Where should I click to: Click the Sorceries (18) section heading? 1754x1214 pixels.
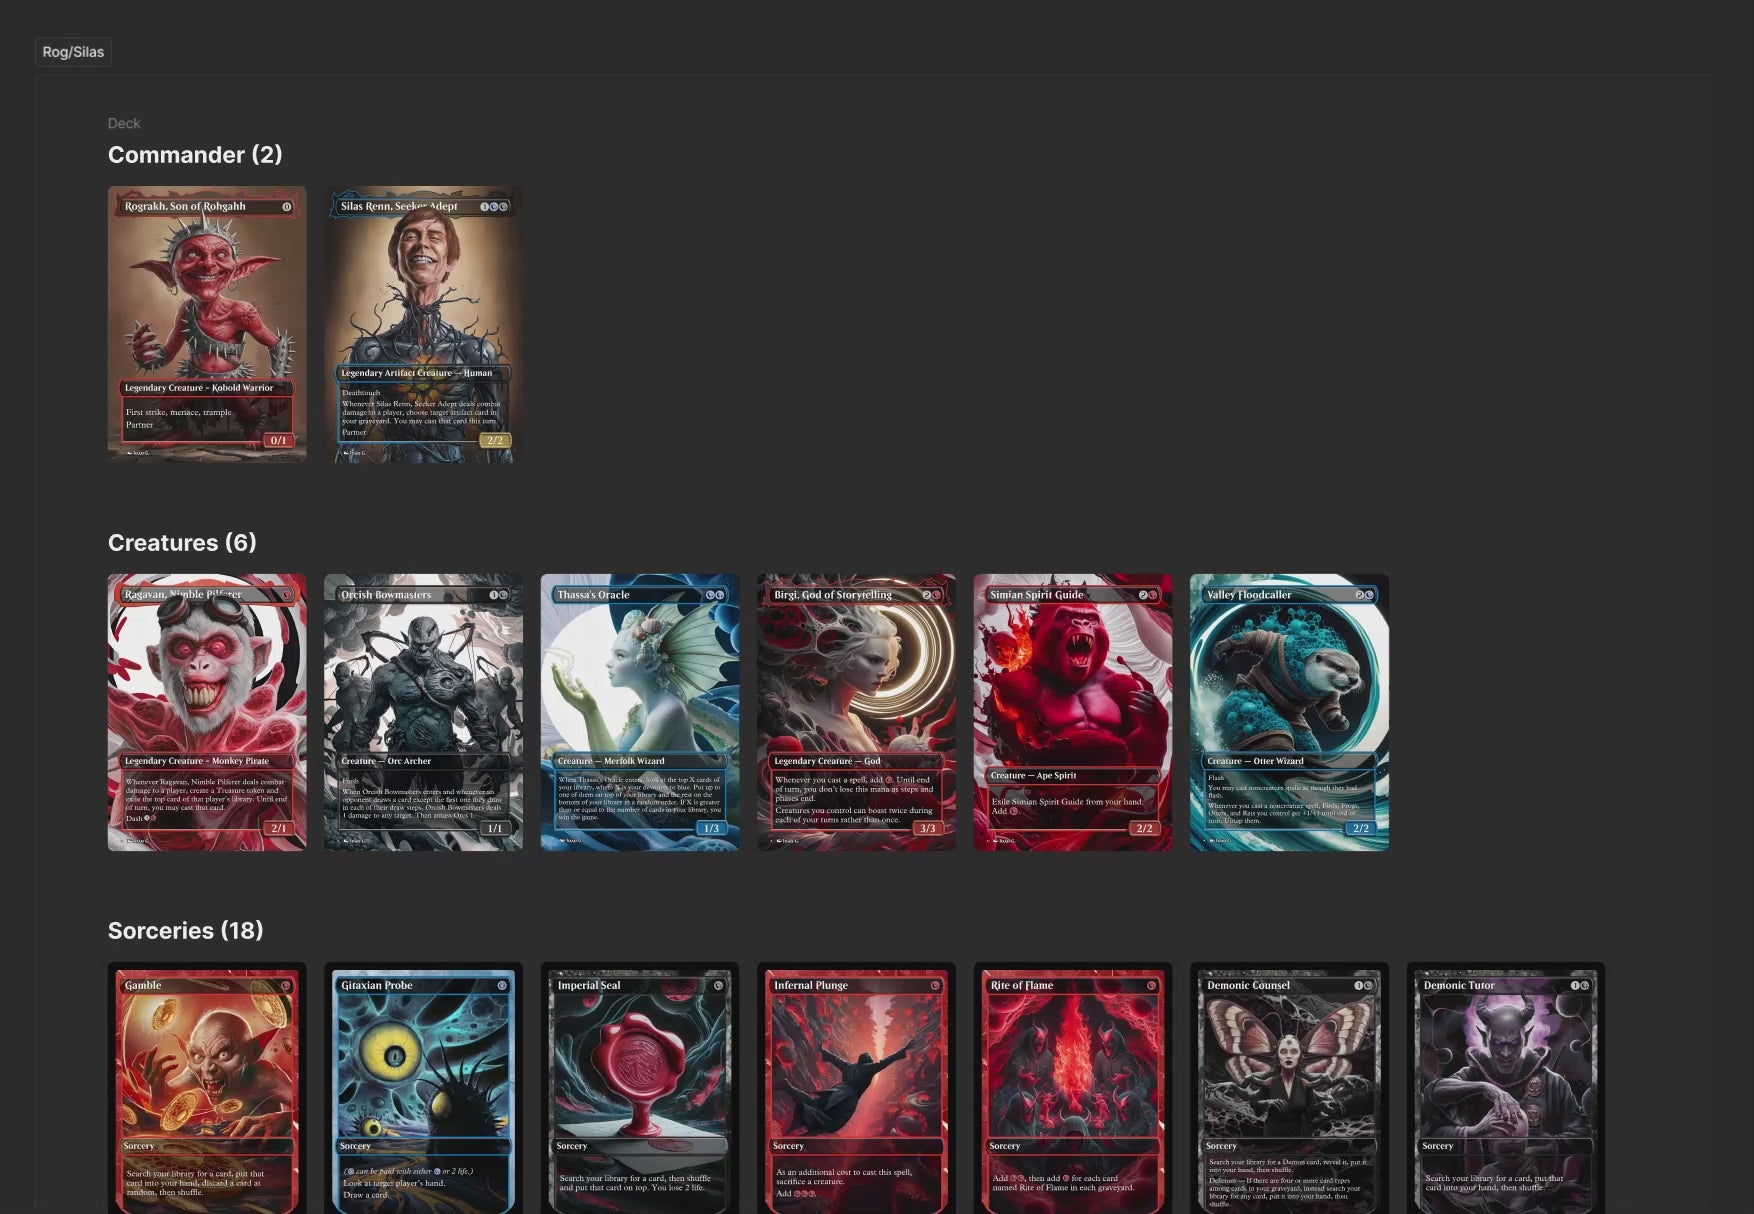[x=186, y=931]
